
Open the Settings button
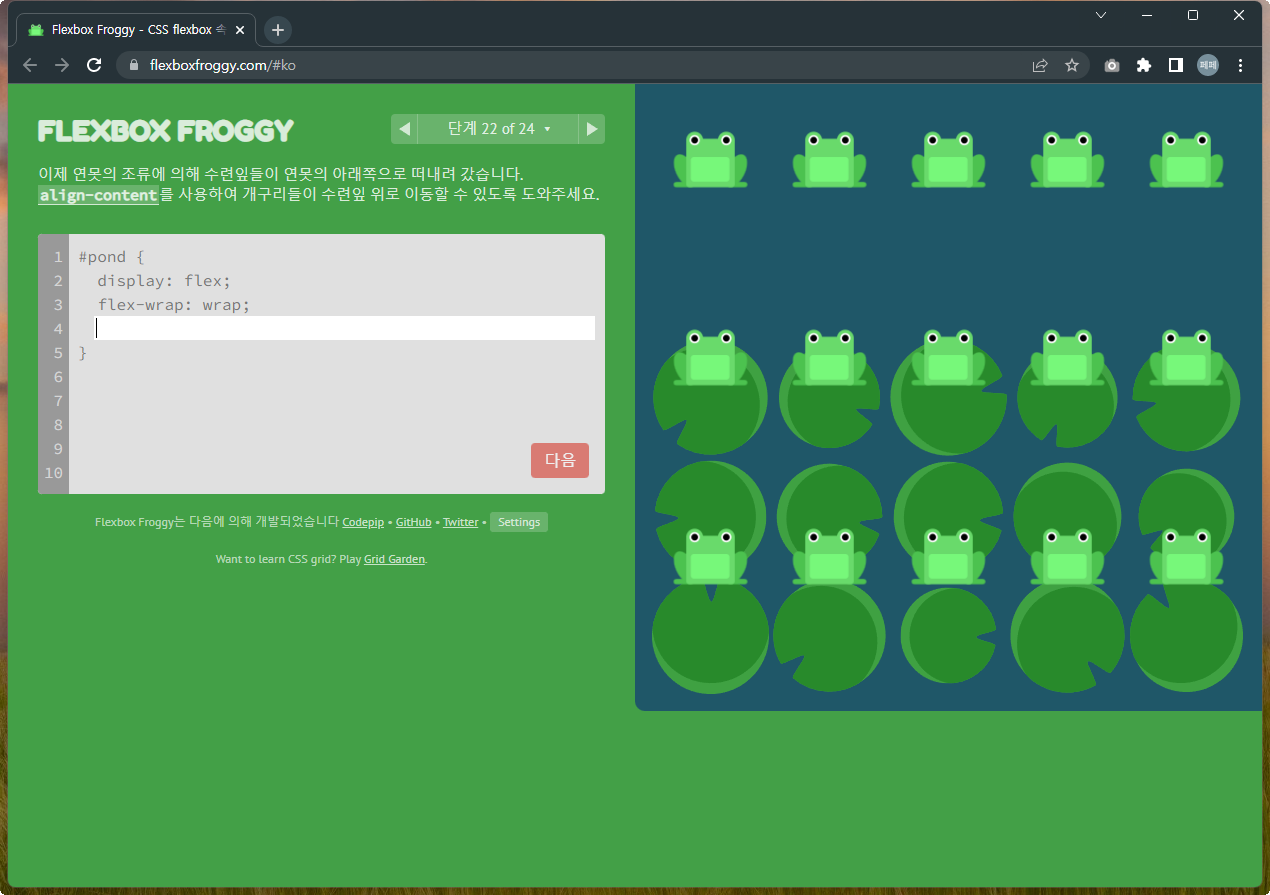click(x=519, y=522)
